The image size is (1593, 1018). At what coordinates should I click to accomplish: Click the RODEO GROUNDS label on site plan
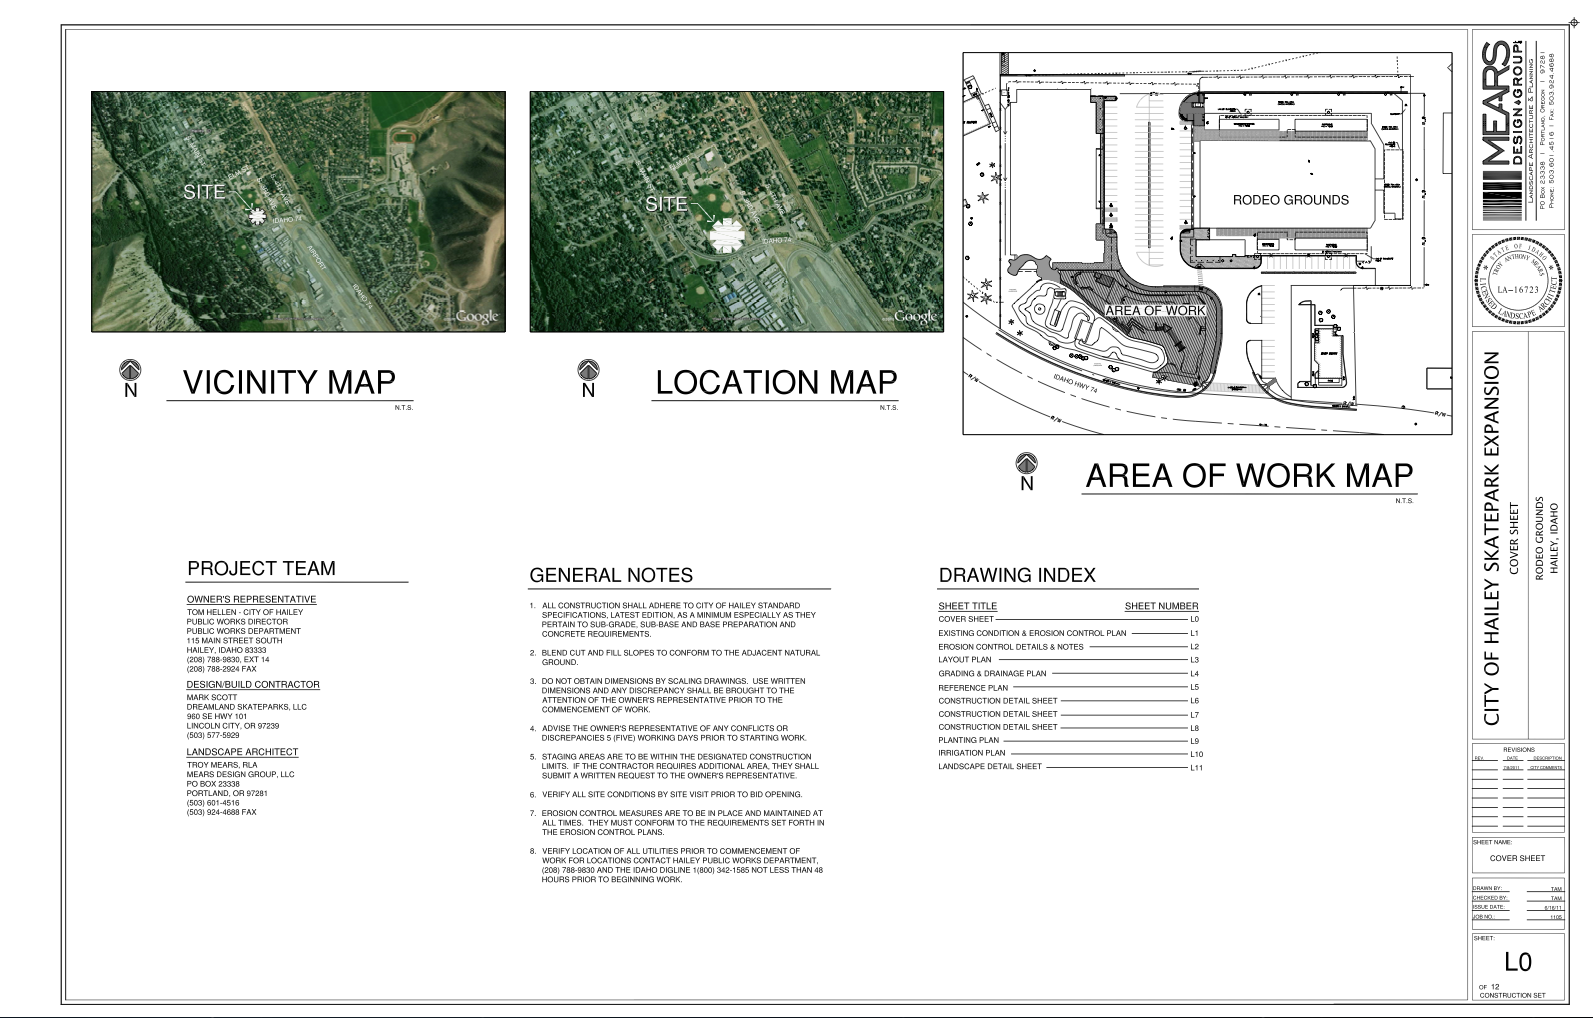1290,200
